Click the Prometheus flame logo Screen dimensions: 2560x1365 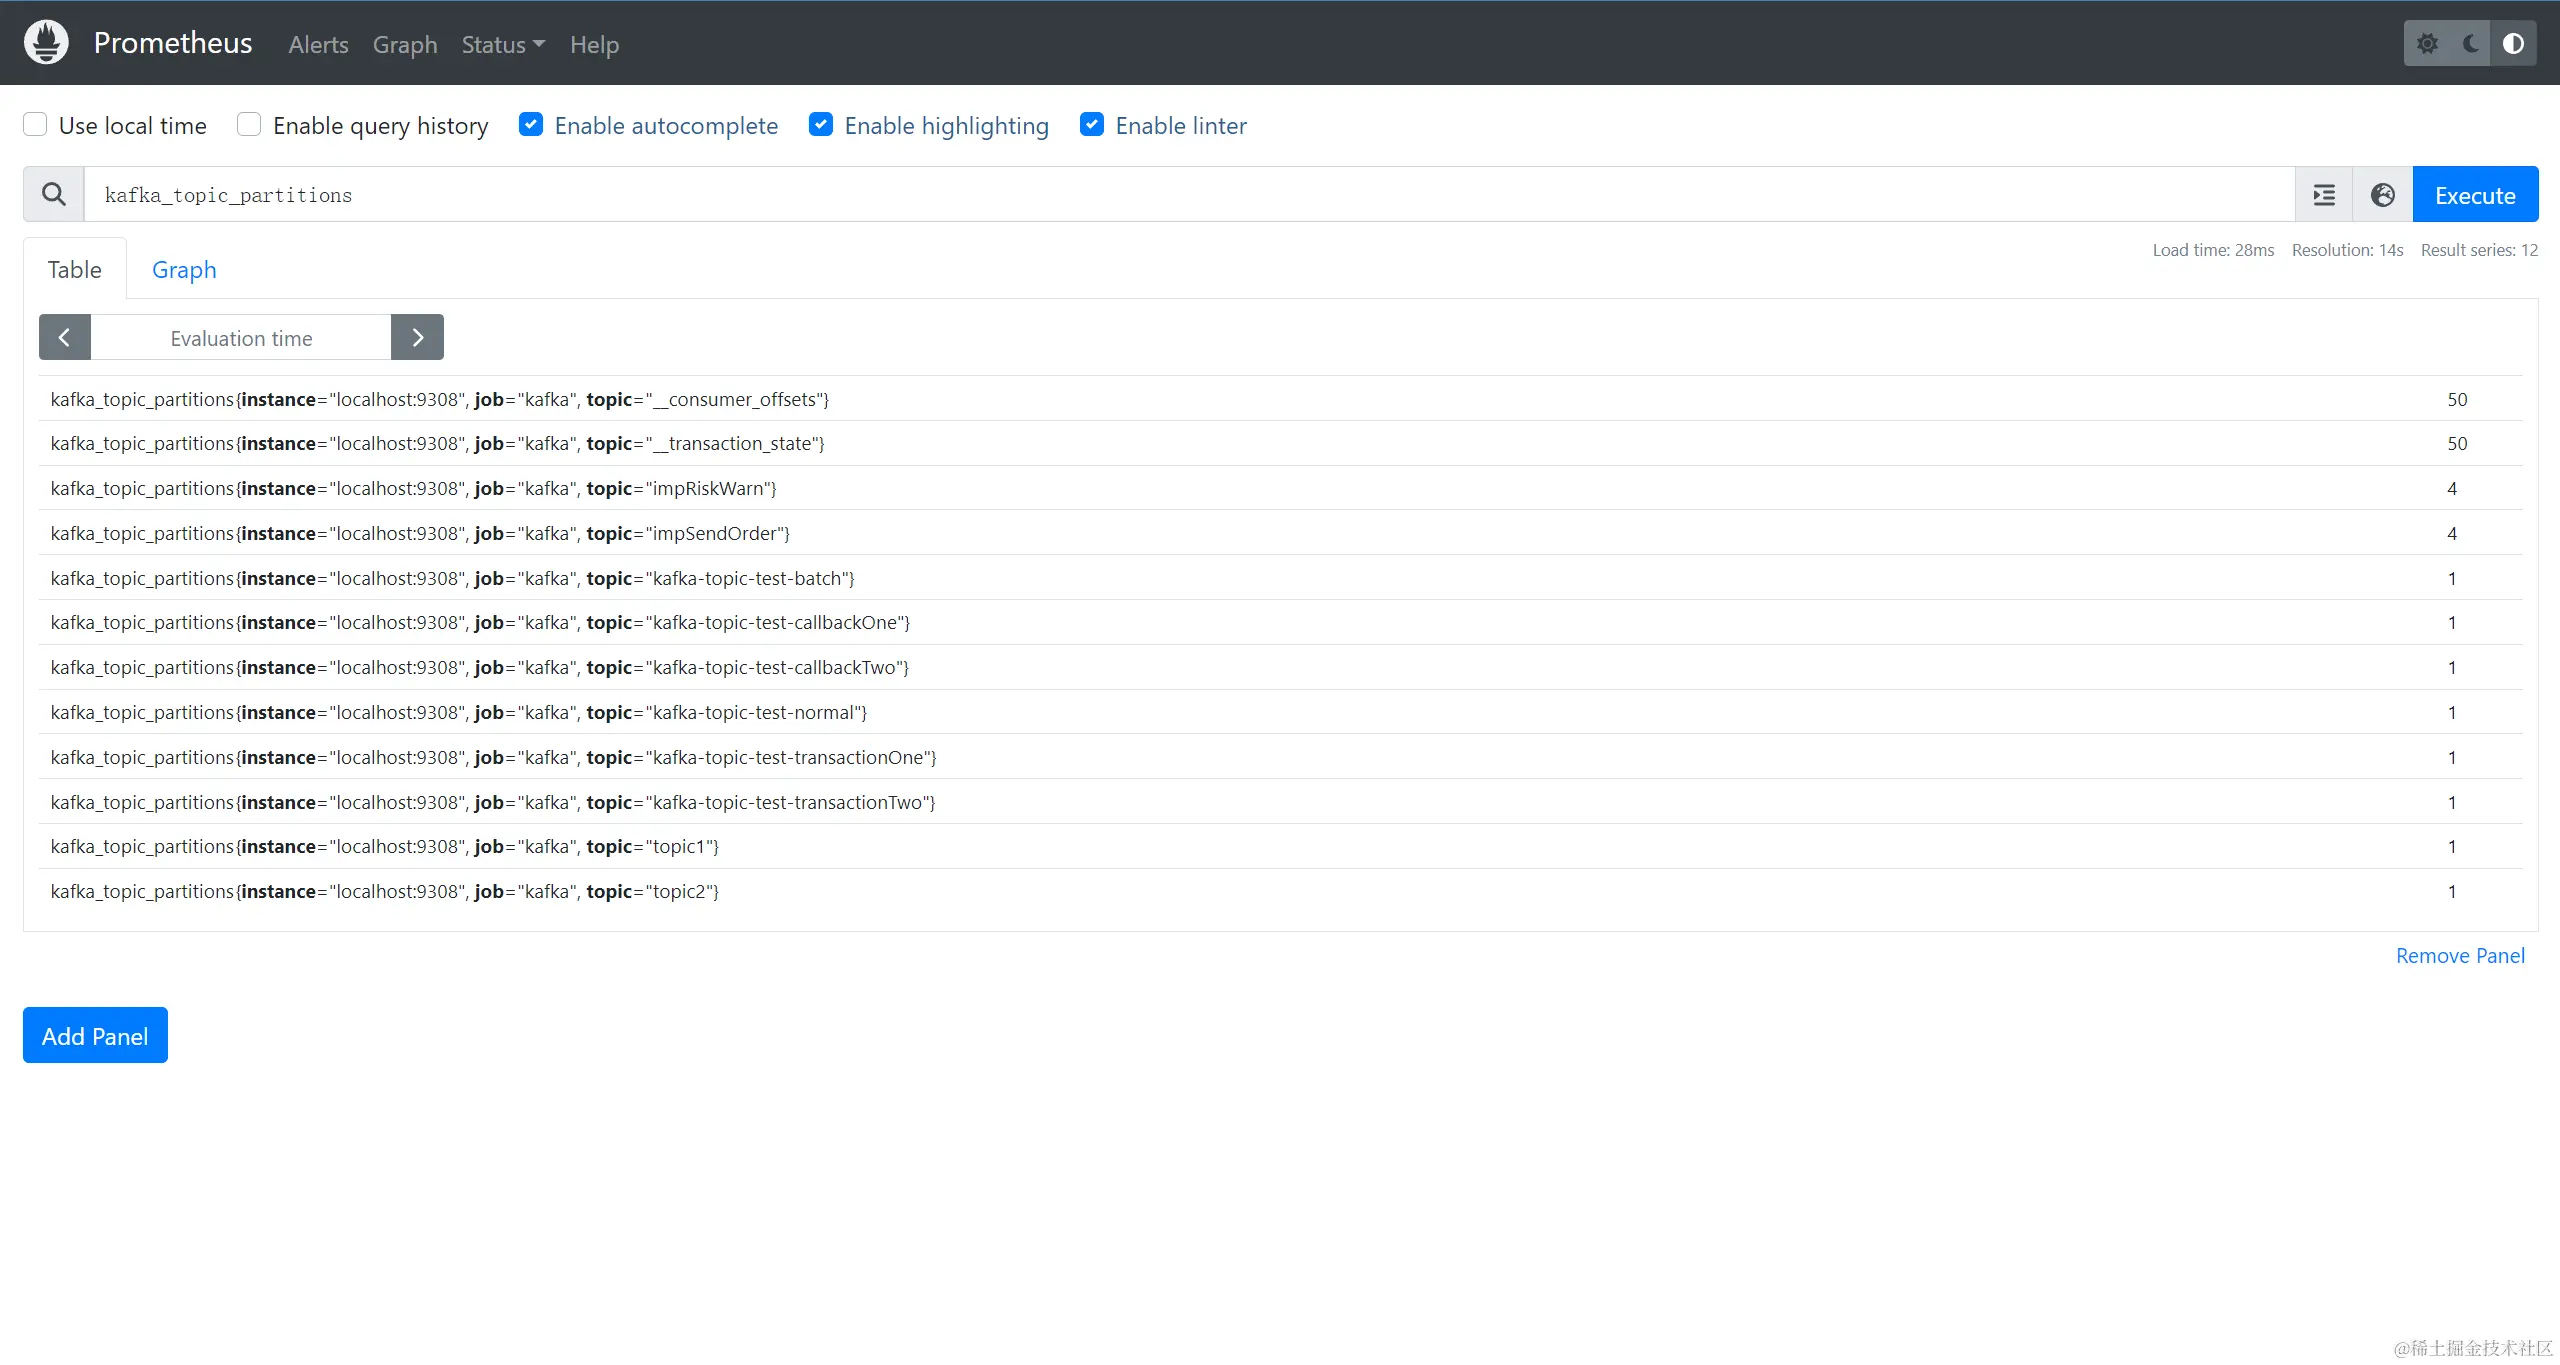[46, 43]
